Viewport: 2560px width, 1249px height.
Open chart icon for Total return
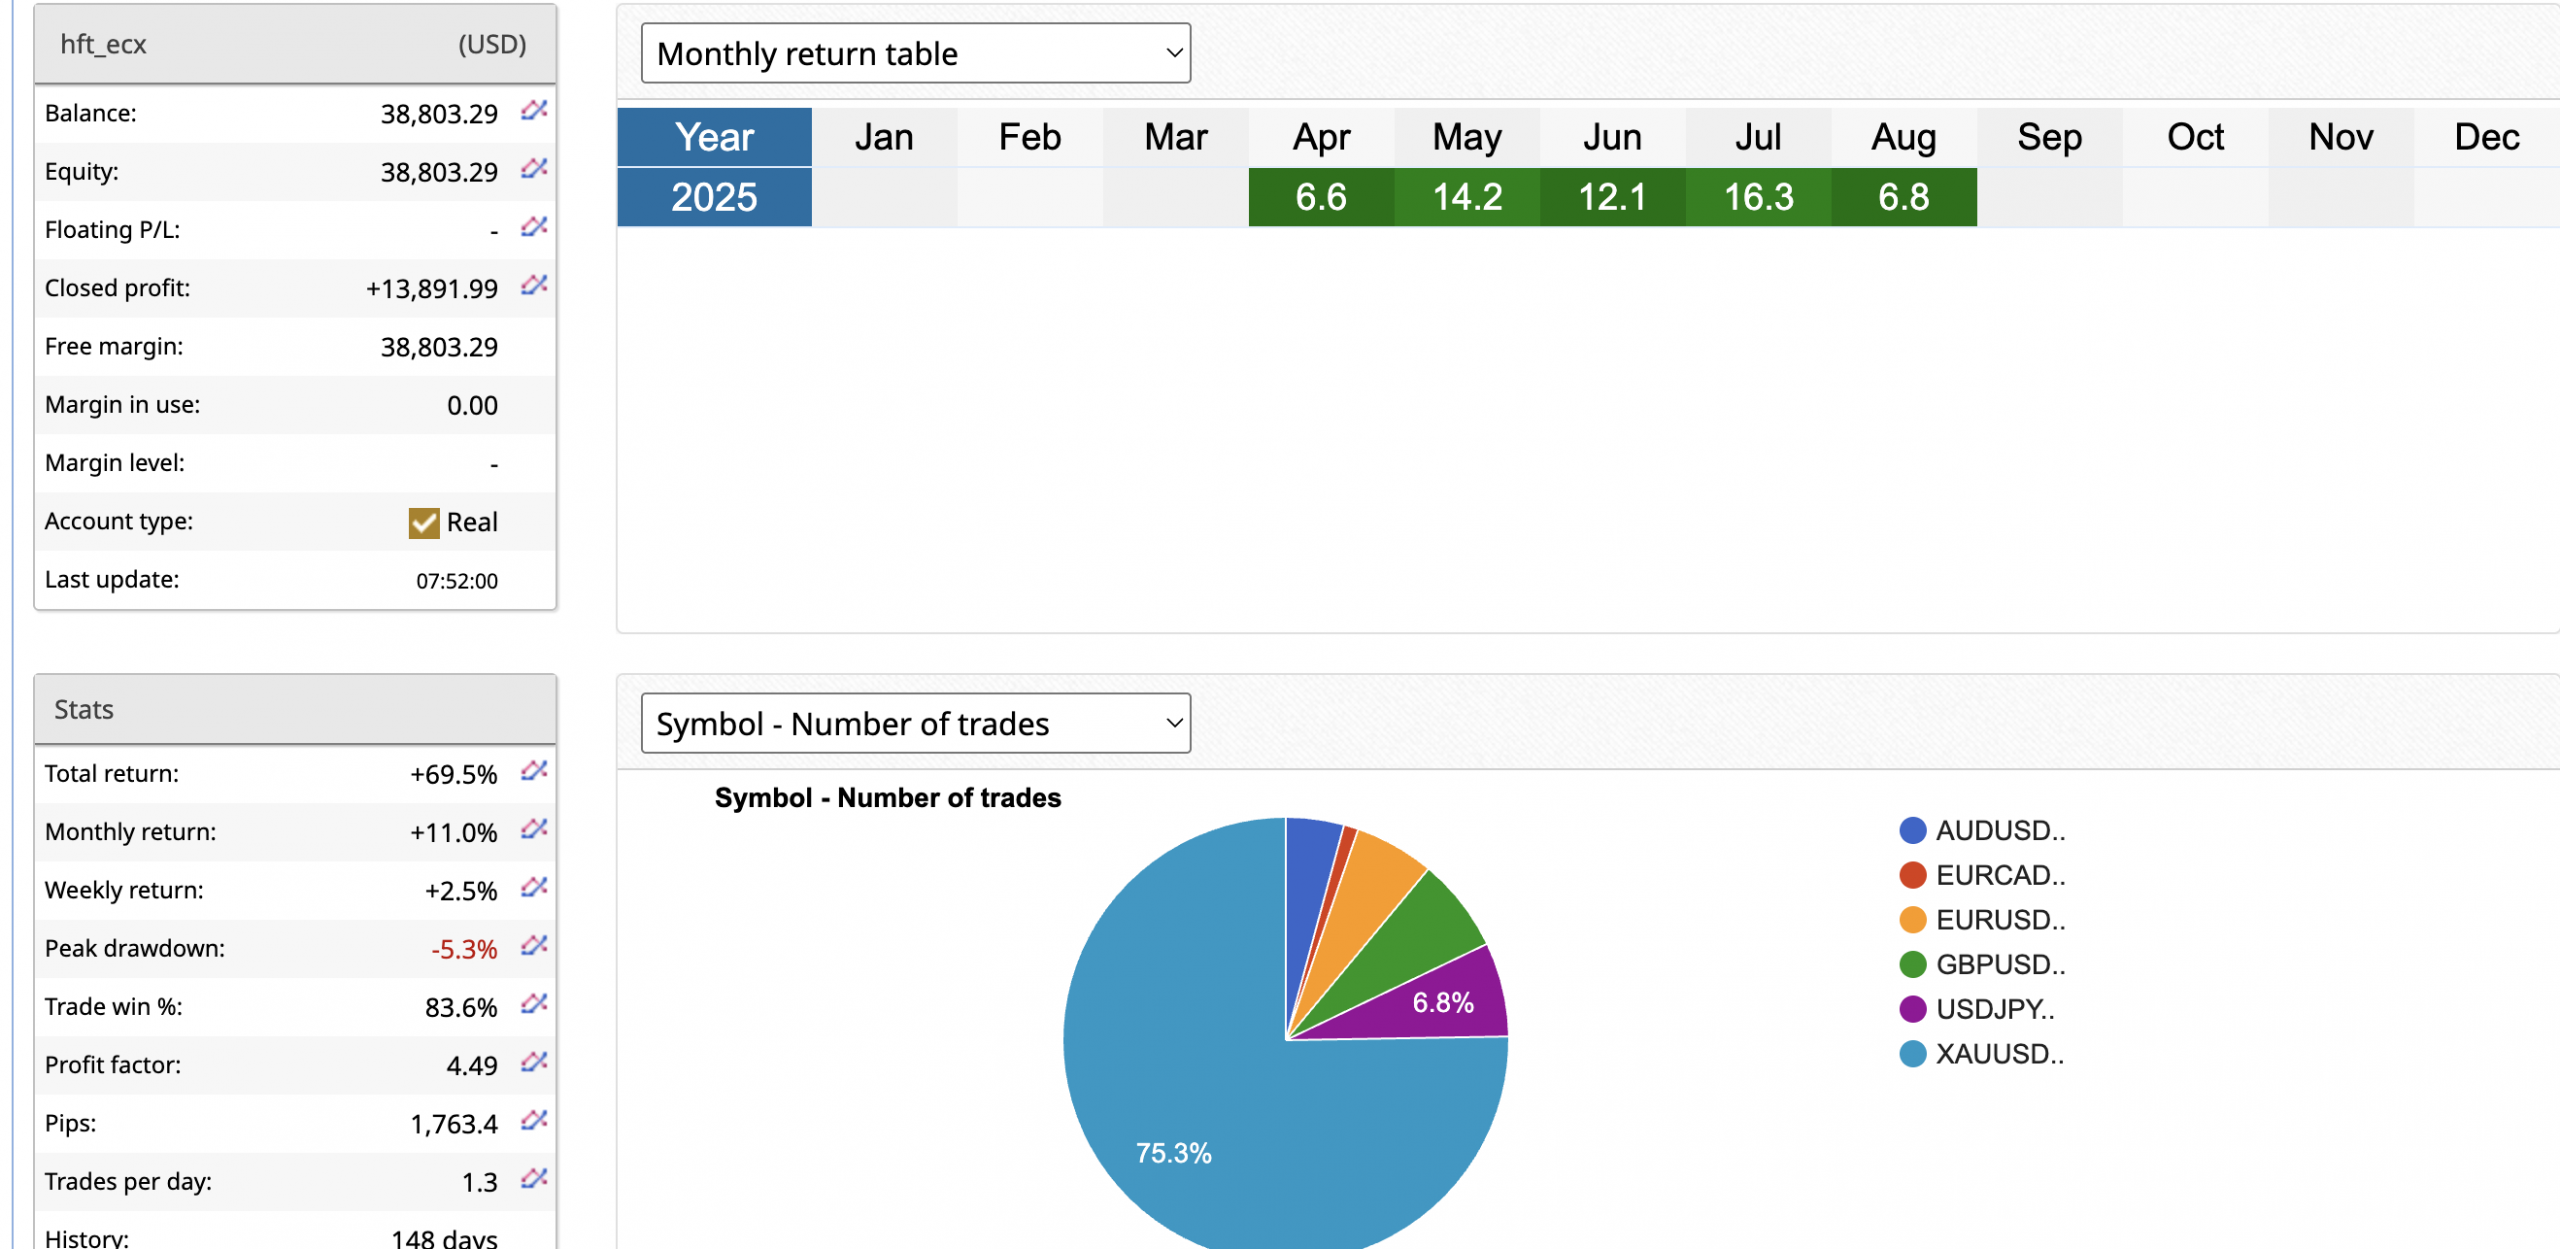coord(534,771)
